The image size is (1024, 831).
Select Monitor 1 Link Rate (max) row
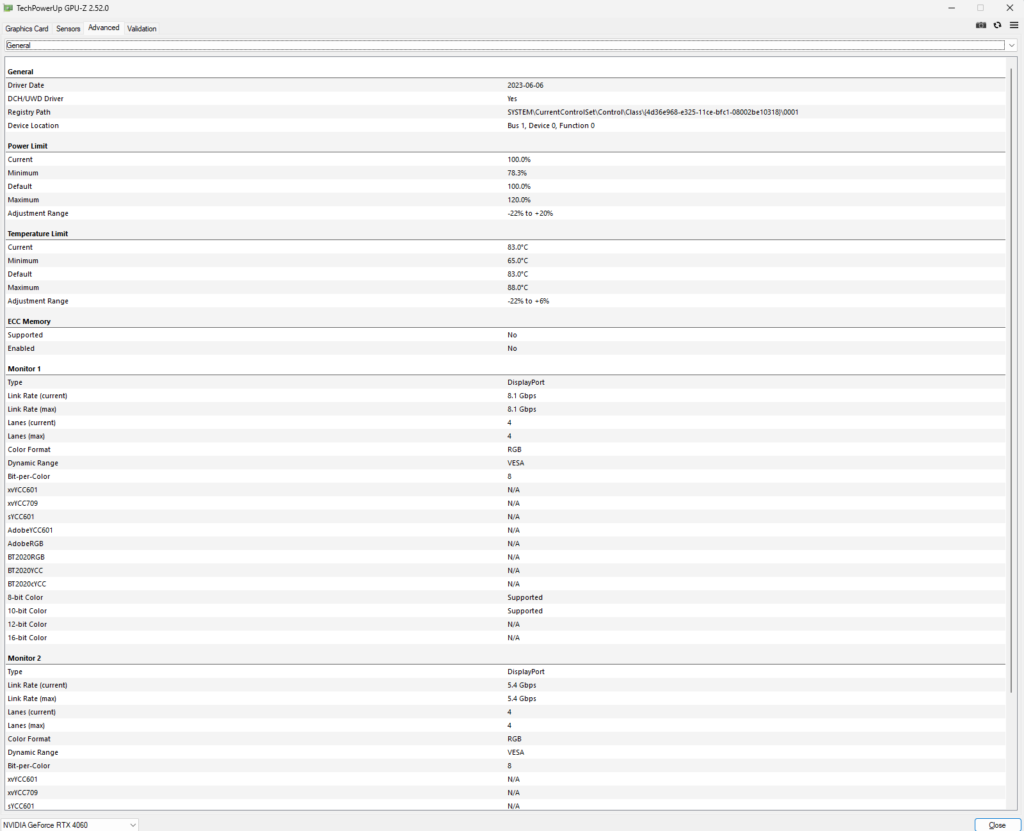pyautogui.click(x=505, y=409)
